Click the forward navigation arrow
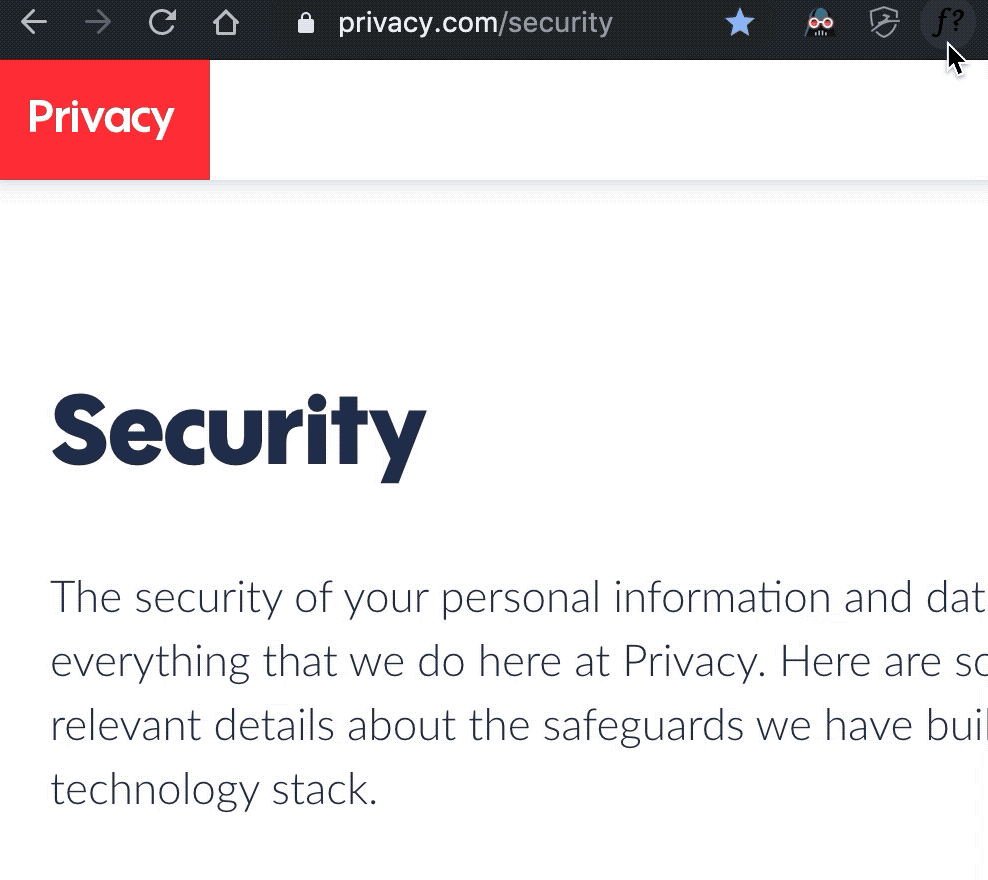The width and height of the screenshot is (988, 880). tap(97, 23)
